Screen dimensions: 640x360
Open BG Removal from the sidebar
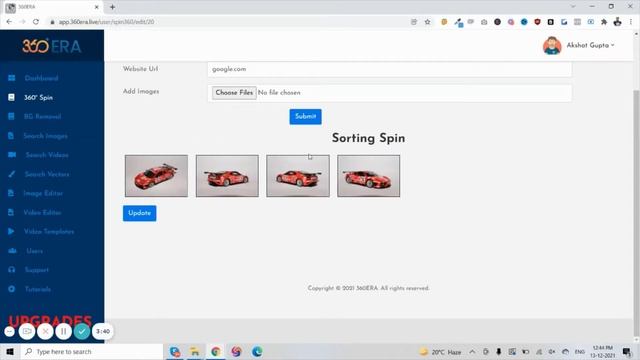pos(42,116)
